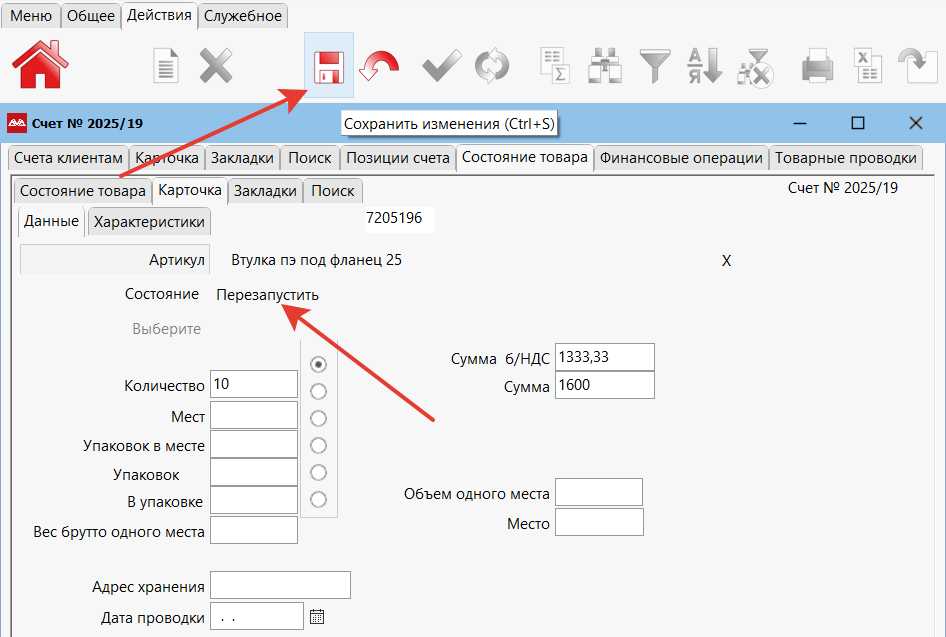This screenshot has width=946, height=637.
Task: Open the Финансовые операции tab
Action: click(x=681, y=158)
